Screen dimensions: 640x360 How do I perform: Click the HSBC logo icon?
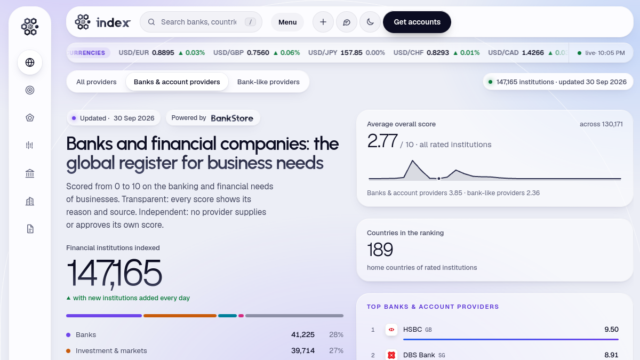[391, 329]
